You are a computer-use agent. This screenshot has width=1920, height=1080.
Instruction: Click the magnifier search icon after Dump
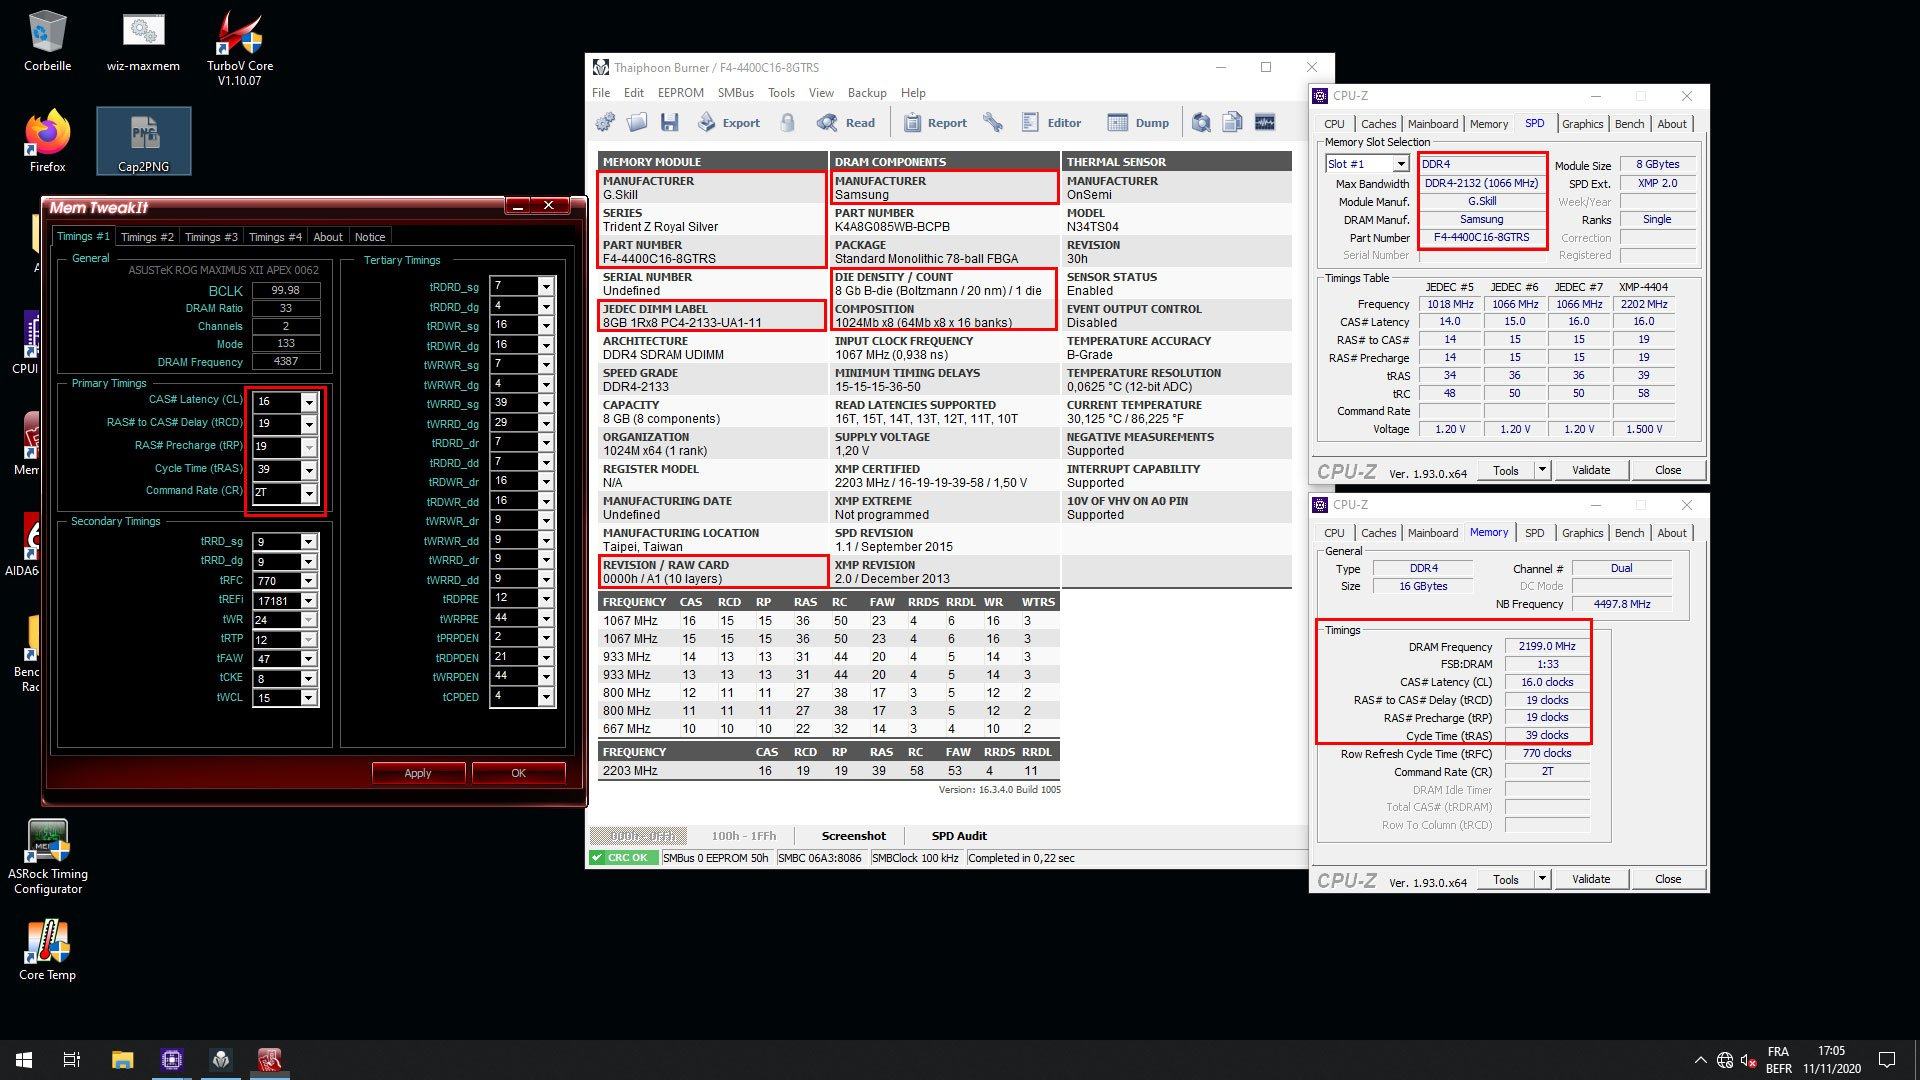point(1201,123)
